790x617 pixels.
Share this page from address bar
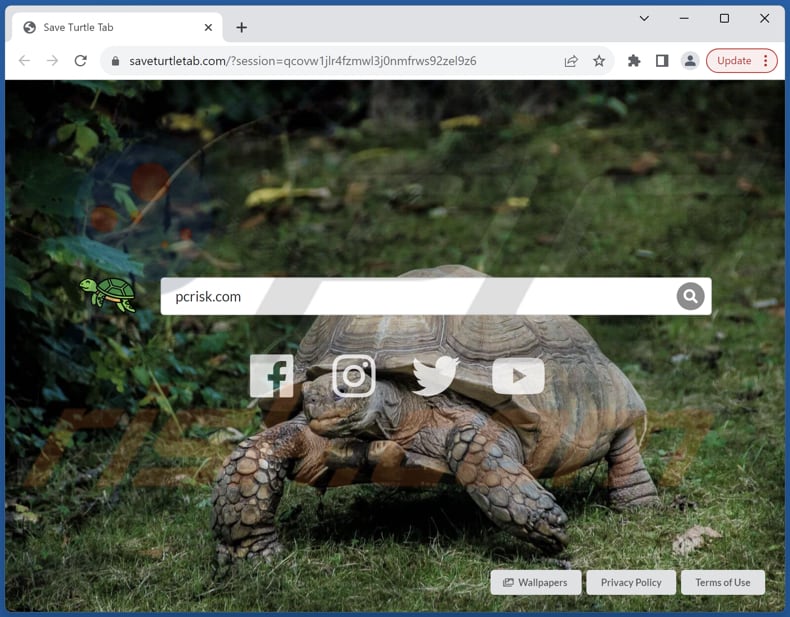coord(571,61)
